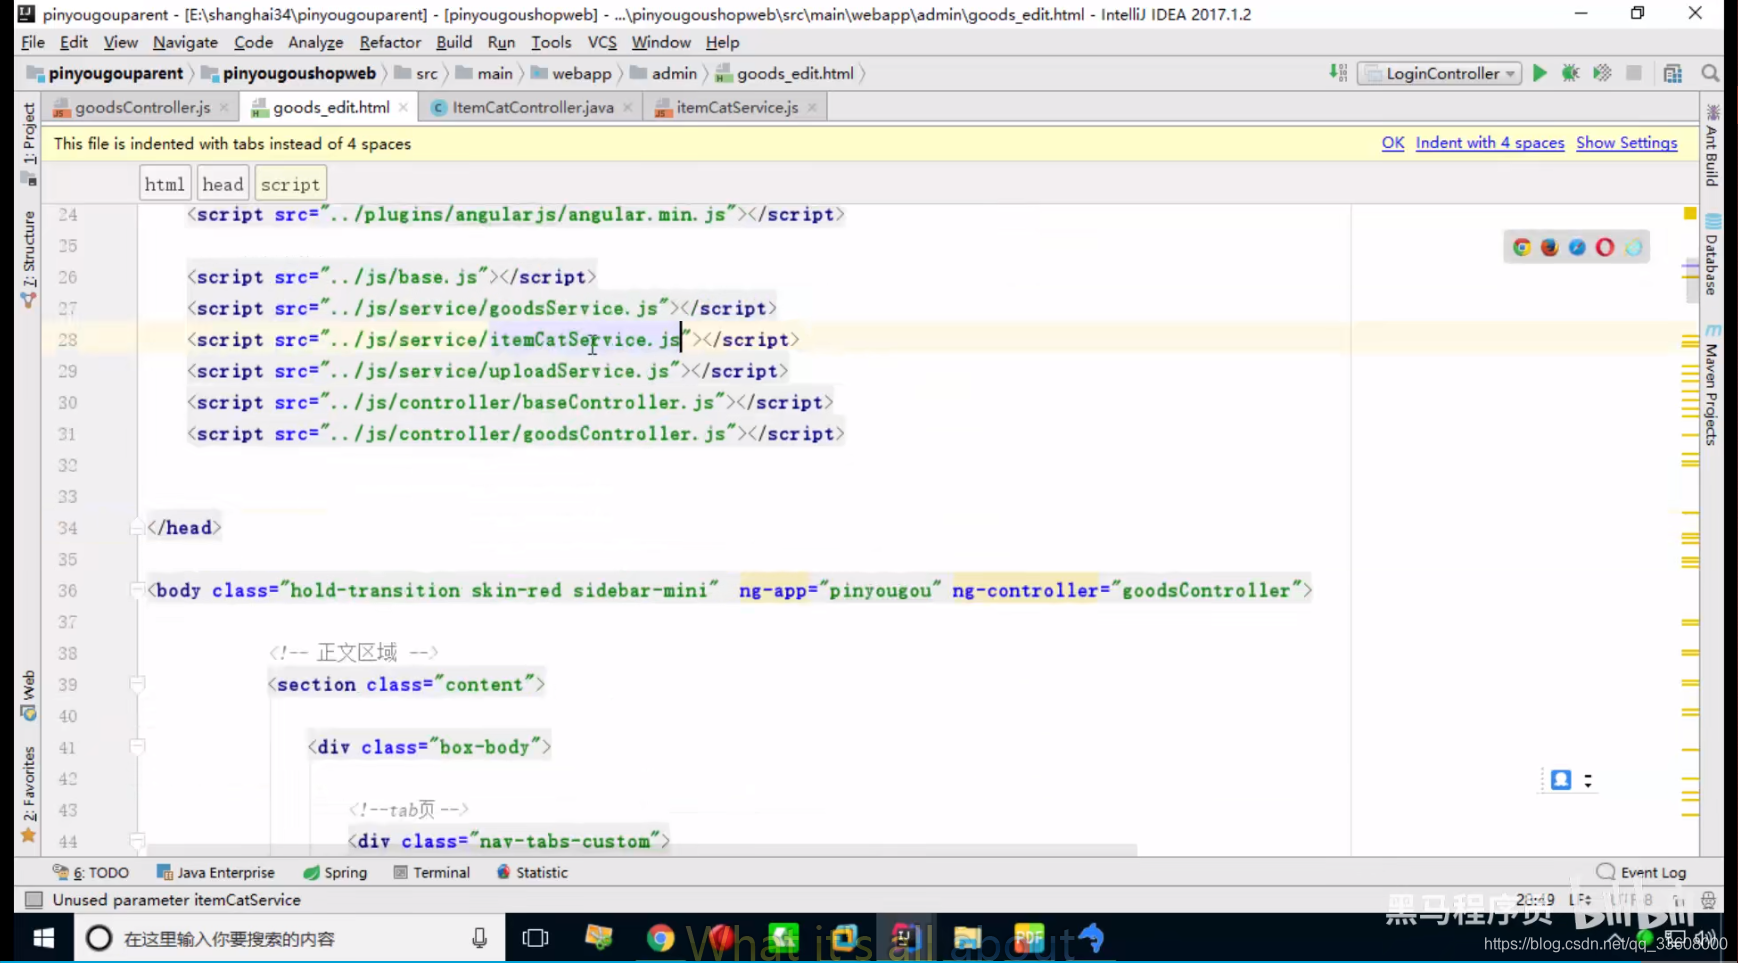Open the run configuration dropdown LoginController
Image resolution: width=1738 pixels, height=963 pixels.
tap(1440, 73)
